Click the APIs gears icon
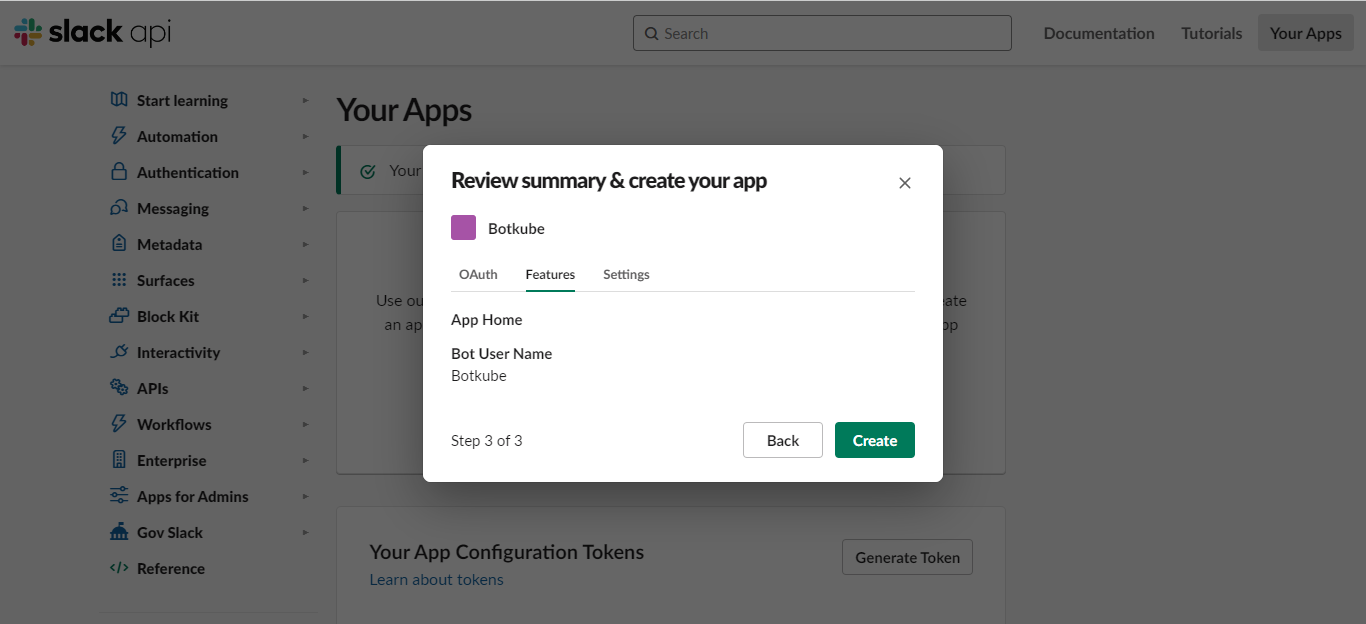The image size is (1366, 624). 119,388
